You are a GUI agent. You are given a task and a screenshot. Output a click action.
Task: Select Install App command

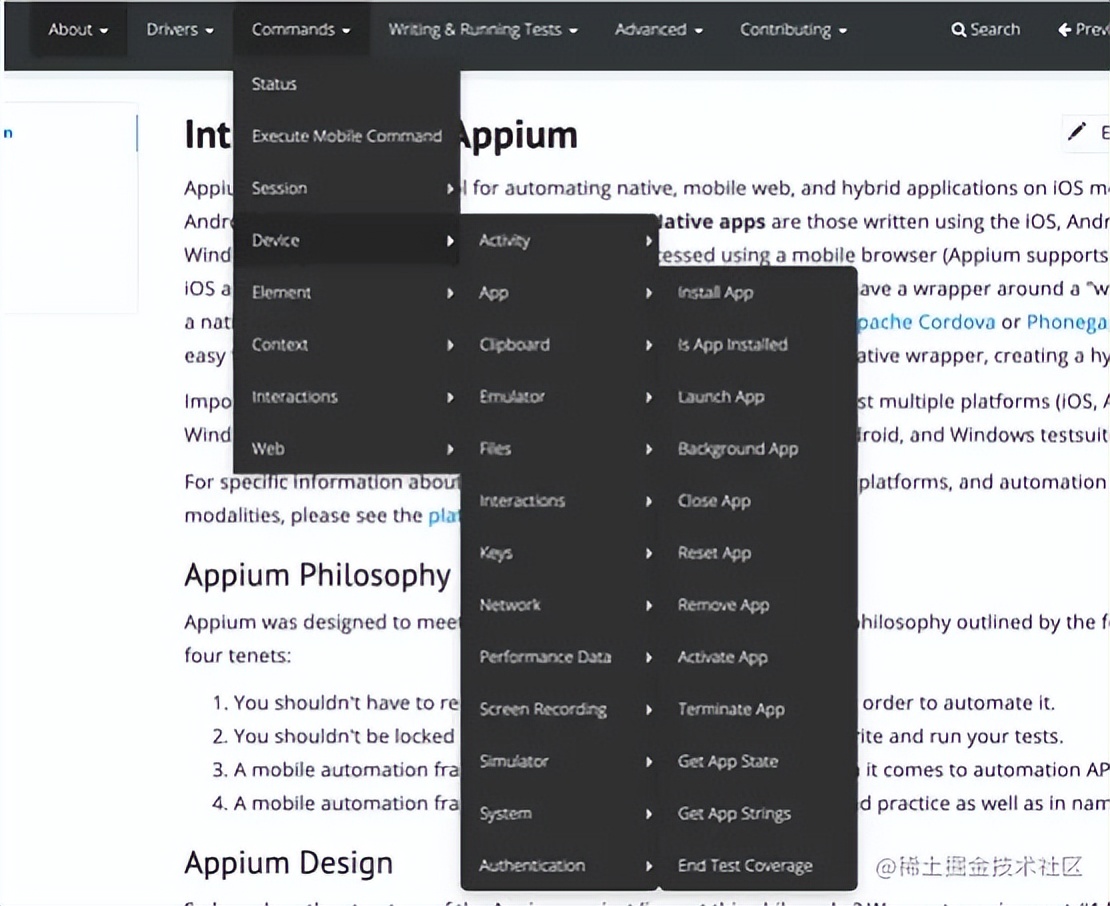(715, 293)
